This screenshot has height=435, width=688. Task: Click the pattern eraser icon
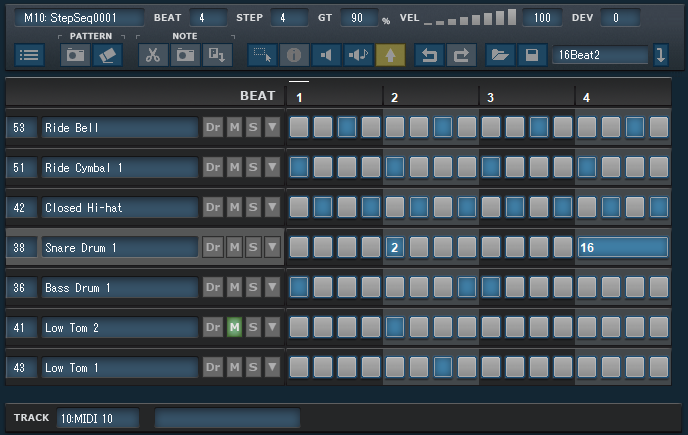(107, 55)
